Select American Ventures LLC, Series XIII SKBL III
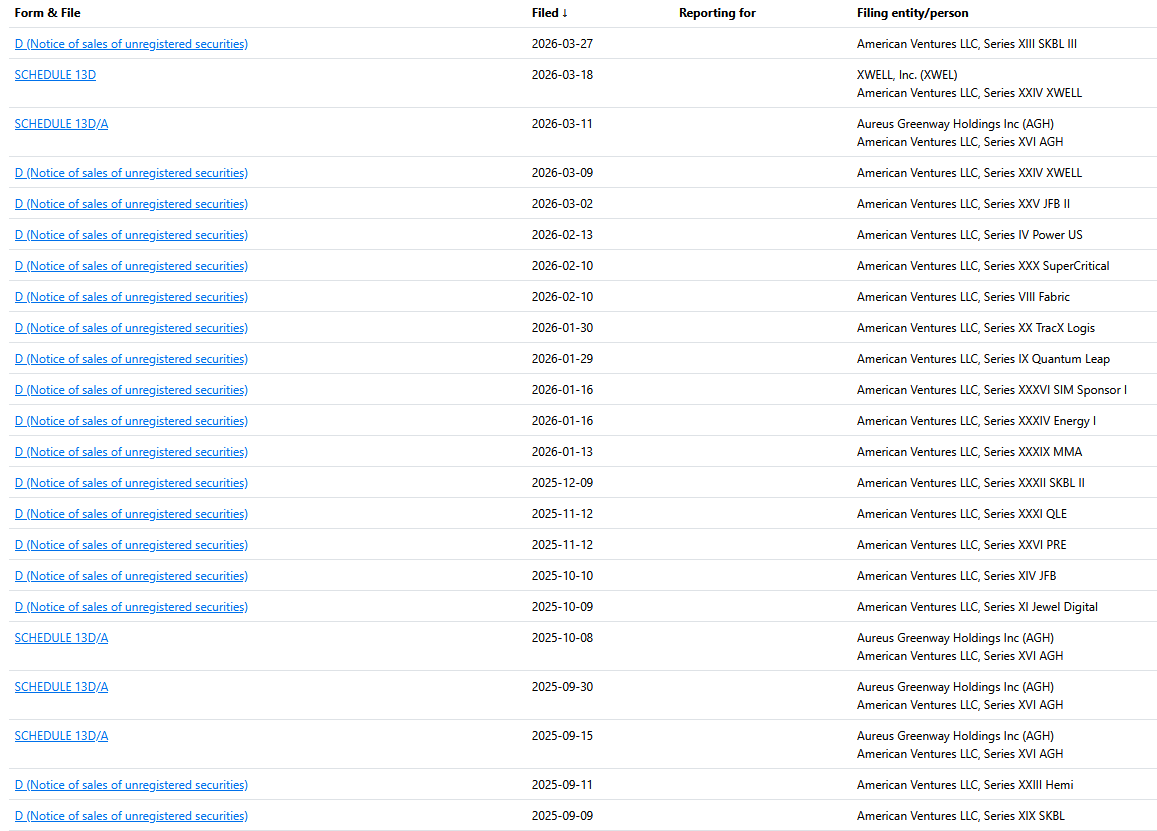This screenshot has width=1157, height=831. (967, 44)
